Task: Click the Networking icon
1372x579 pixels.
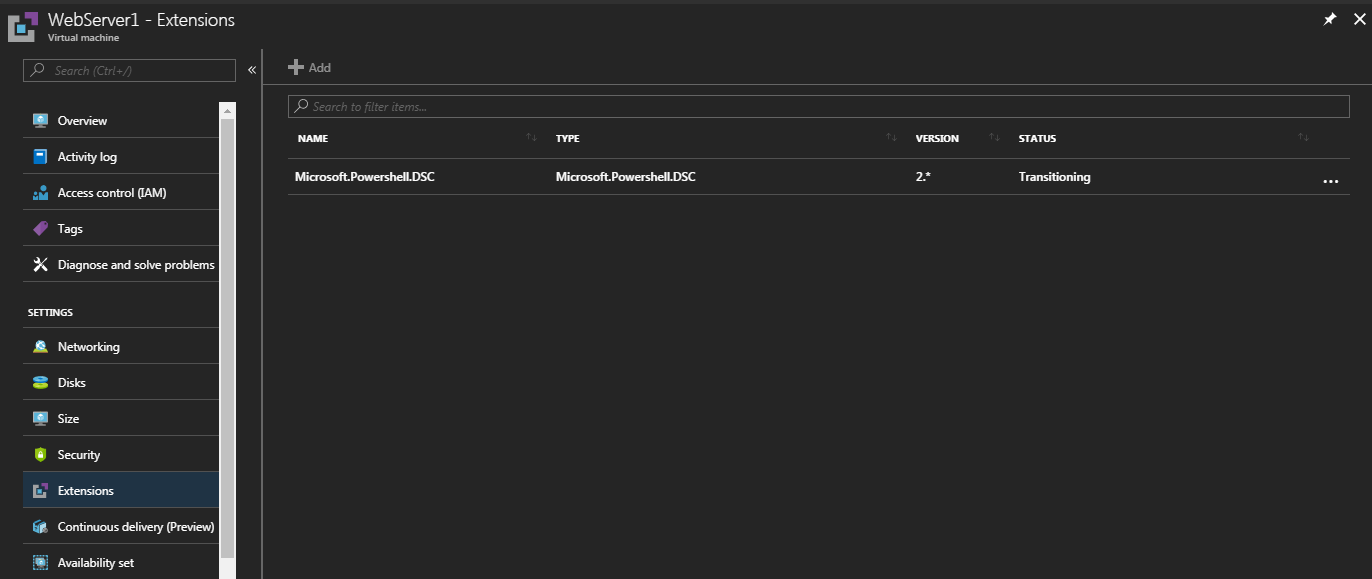Action: pyautogui.click(x=40, y=346)
